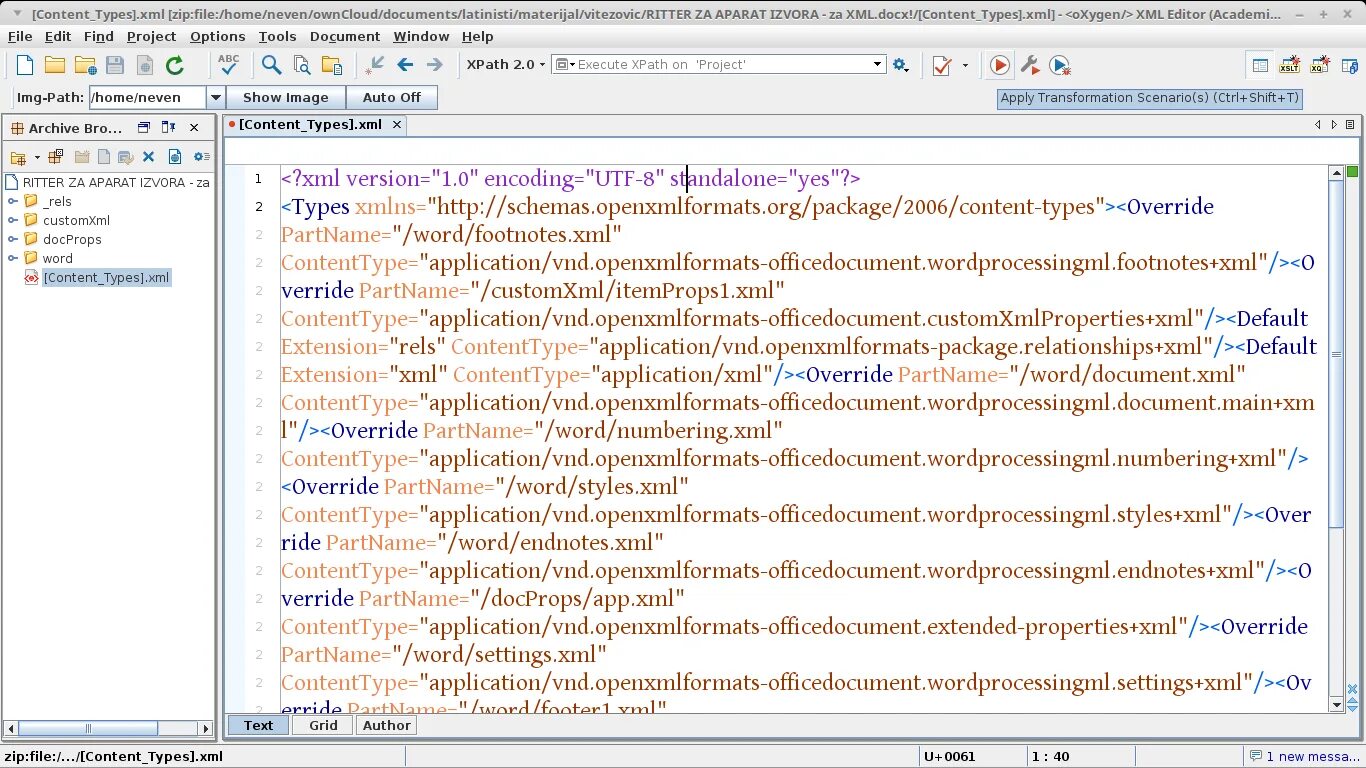Click the Execute XPath input field
The height and width of the screenshot is (768, 1366).
tap(720, 64)
